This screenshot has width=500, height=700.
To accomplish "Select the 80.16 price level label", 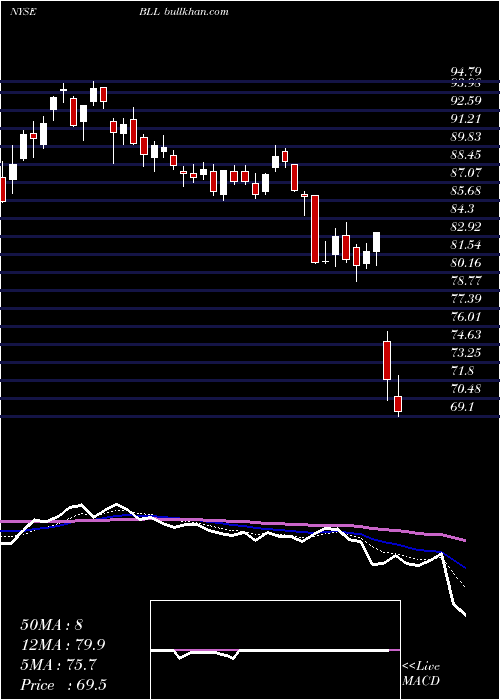I will pos(465,263).
